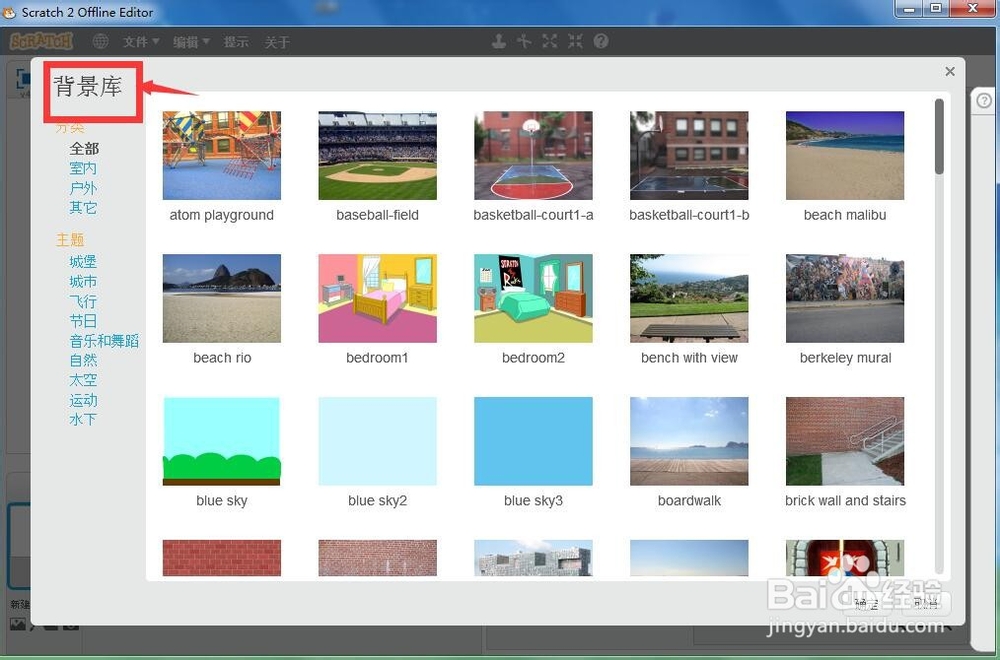
Task: Choose backdrop from library icon under 新建
Action: point(18,624)
